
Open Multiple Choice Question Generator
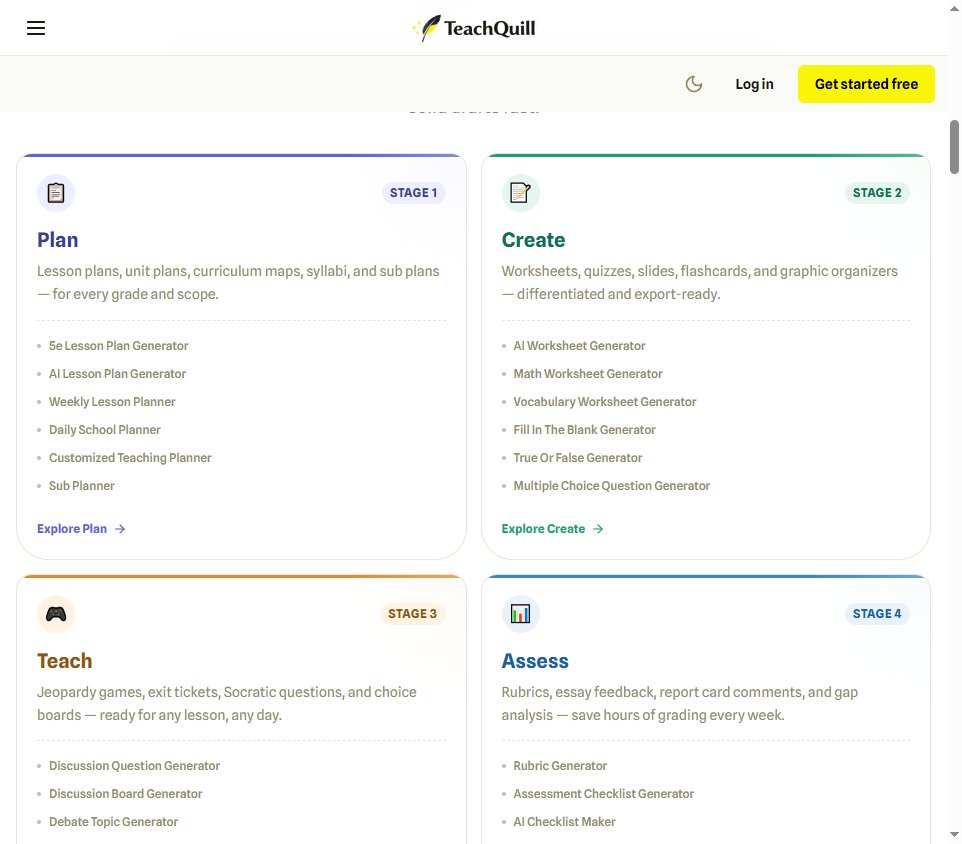pyautogui.click(x=612, y=486)
